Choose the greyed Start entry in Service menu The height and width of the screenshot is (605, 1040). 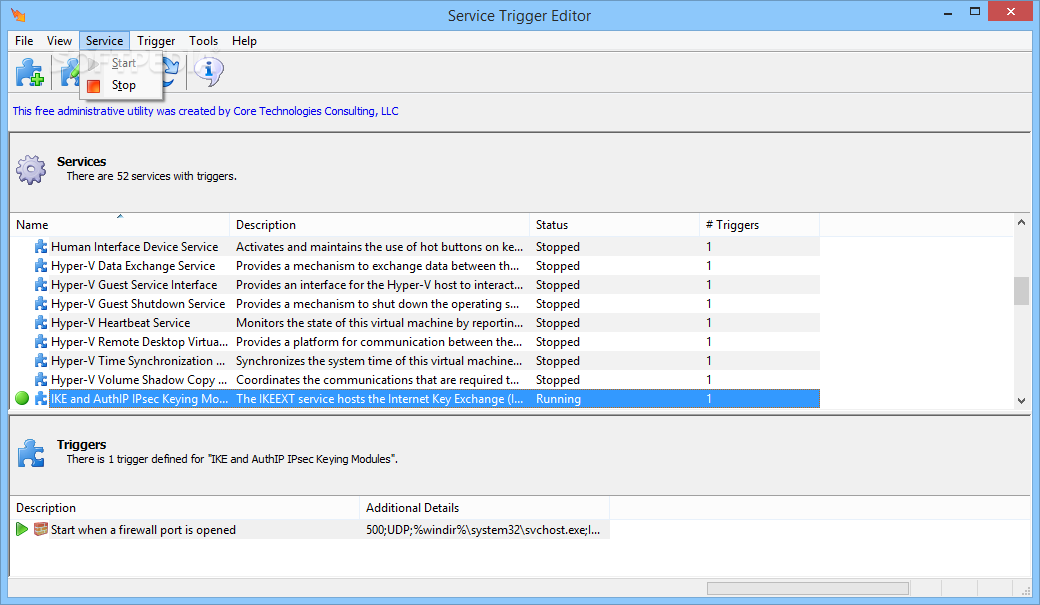[x=121, y=63]
